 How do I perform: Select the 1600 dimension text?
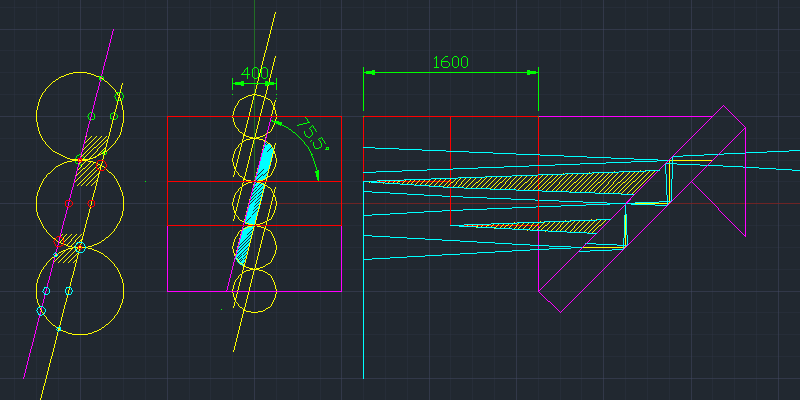pos(451,62)
